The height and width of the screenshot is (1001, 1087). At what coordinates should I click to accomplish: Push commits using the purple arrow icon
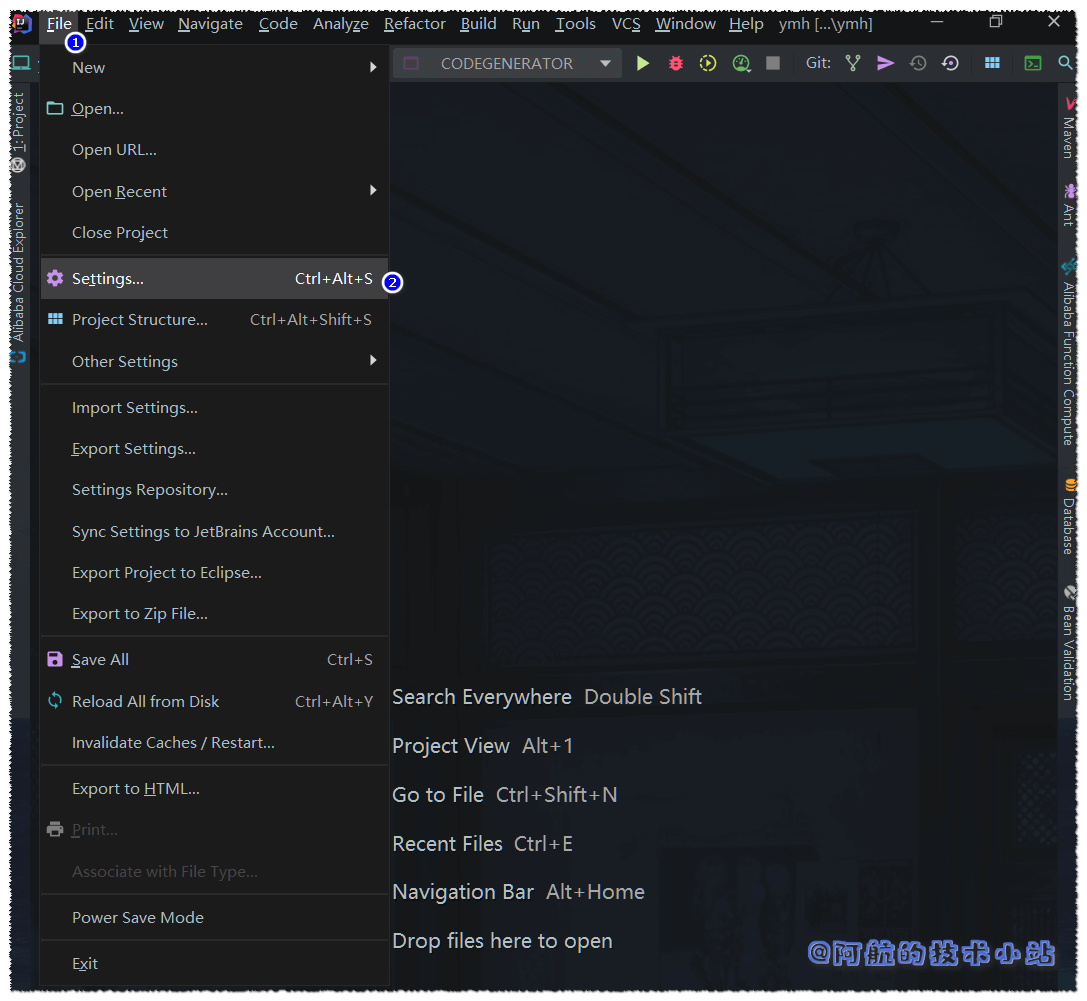pyautogui.click(x=884, y=62)
